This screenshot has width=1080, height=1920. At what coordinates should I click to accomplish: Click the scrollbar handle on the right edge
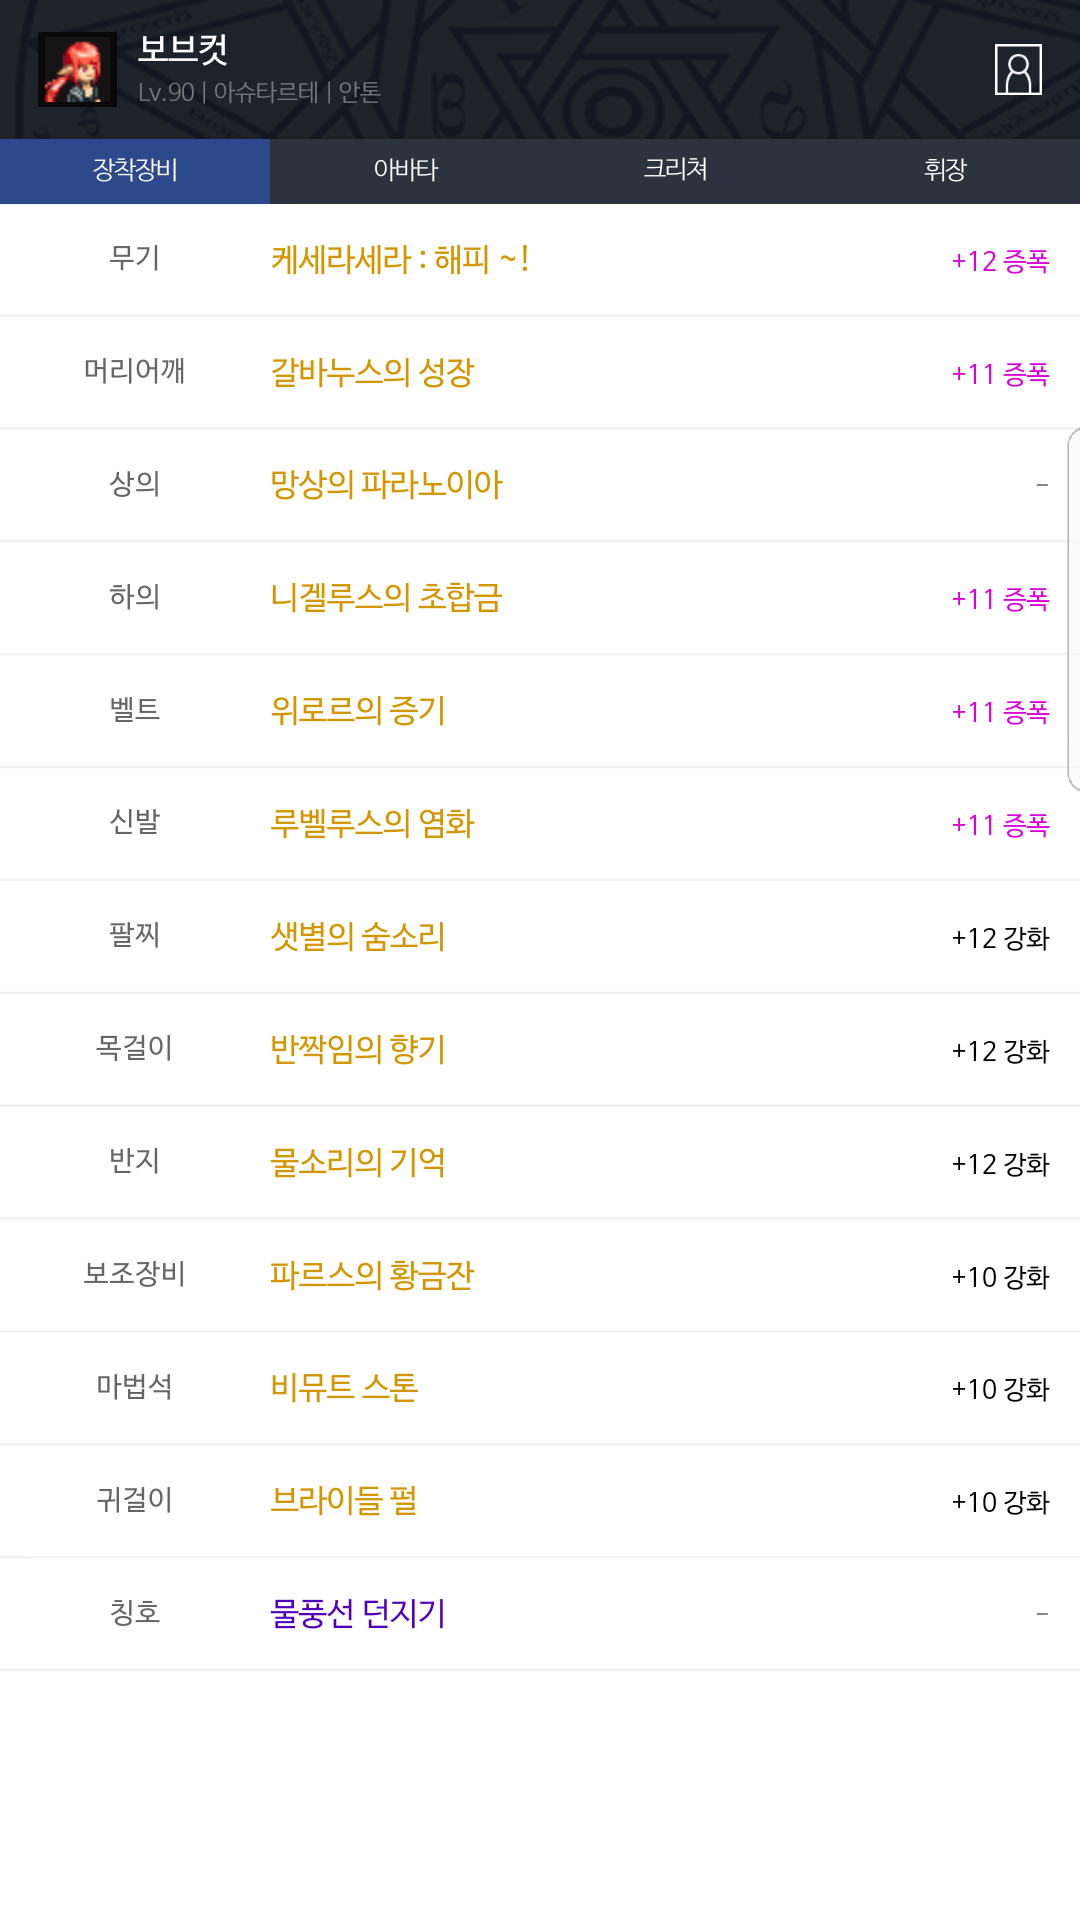click(x=1074, y=610)
